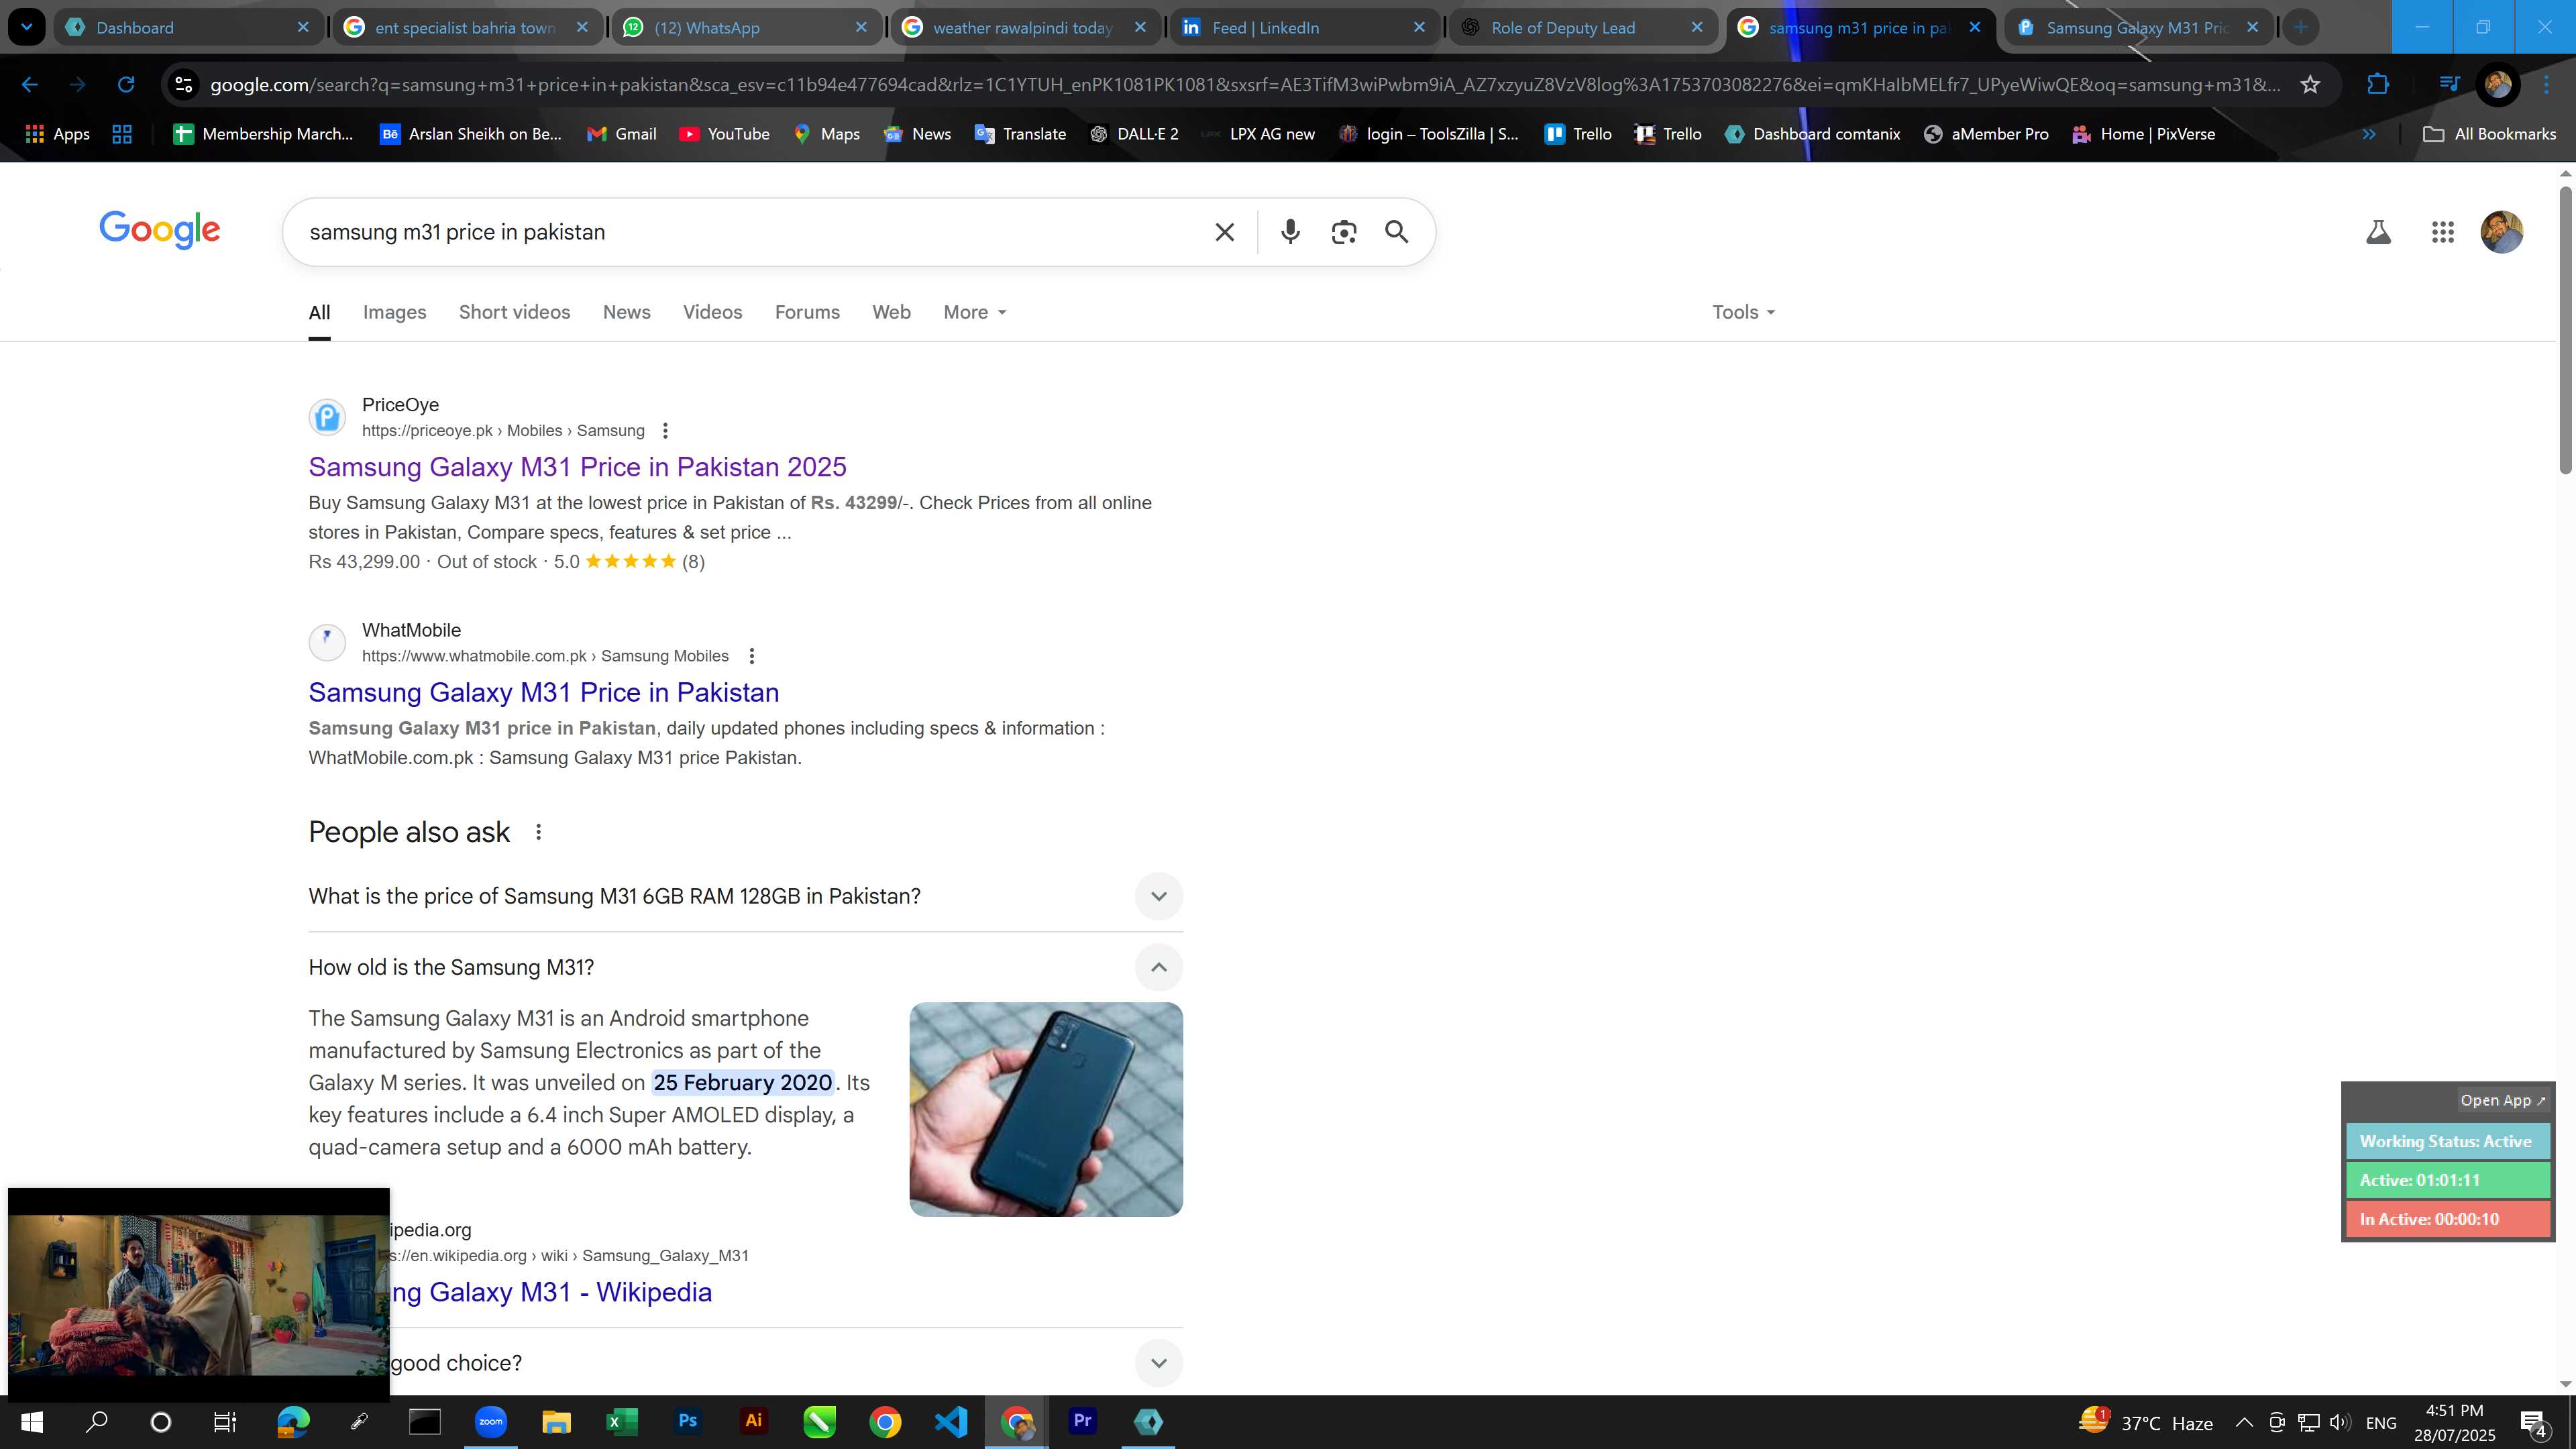Screen dimensions: 2576x1449
Task: View site information icon in address bar
Action: coord(184,85)
